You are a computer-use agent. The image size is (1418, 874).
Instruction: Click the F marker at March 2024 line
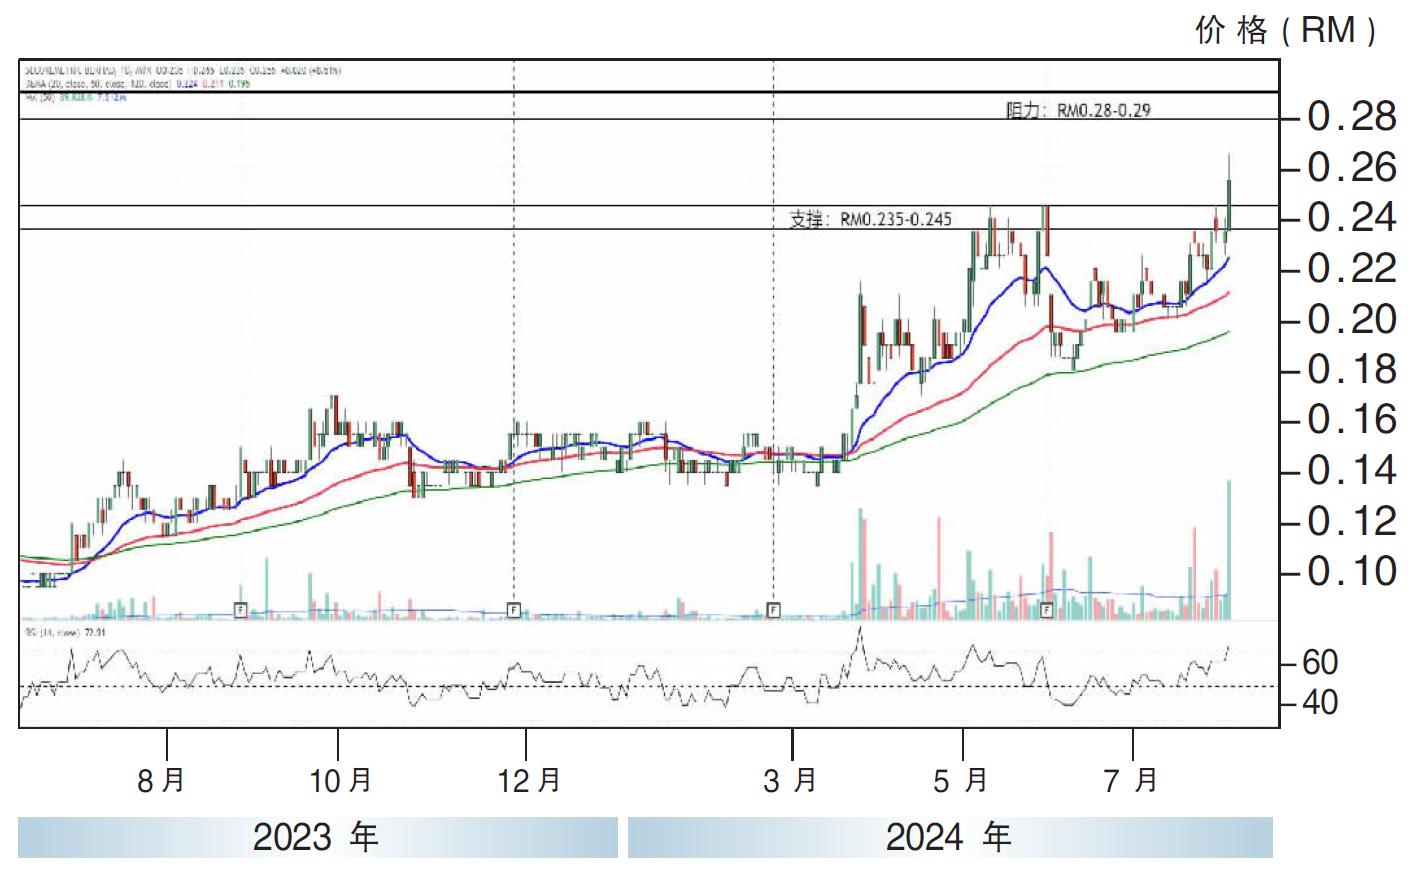coord(773,609)
